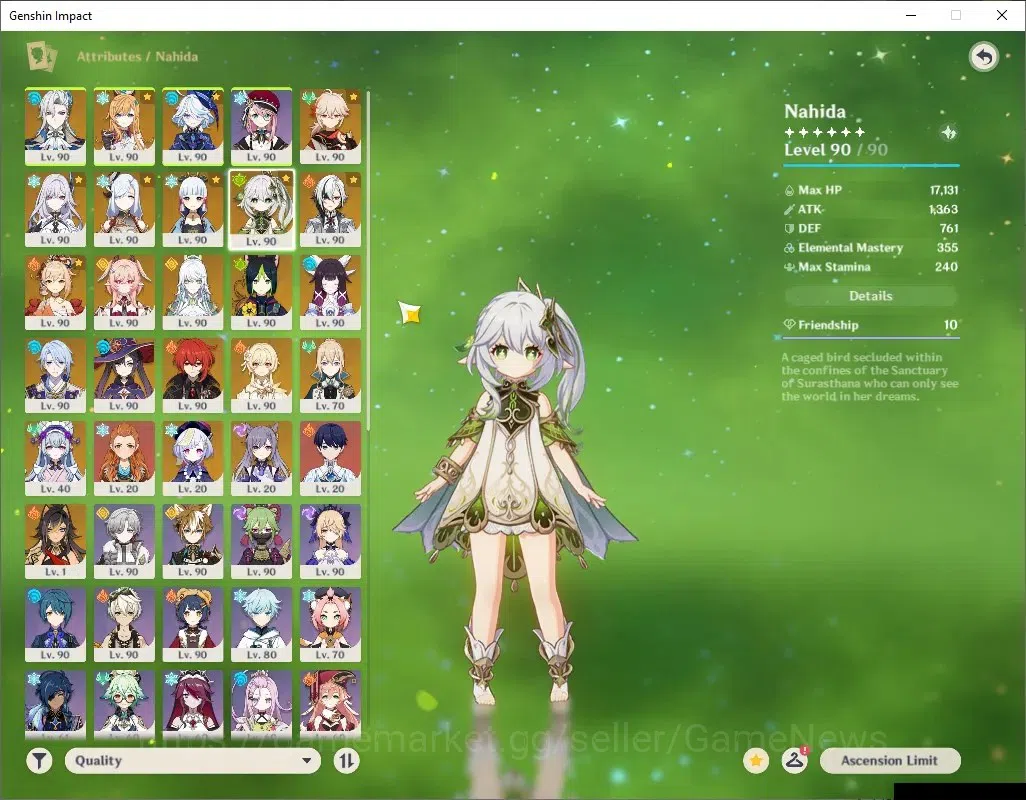Select Yanfei's character card
Image resolution: width=1026 pixels, height=800 pixels.
coord(330,703)
